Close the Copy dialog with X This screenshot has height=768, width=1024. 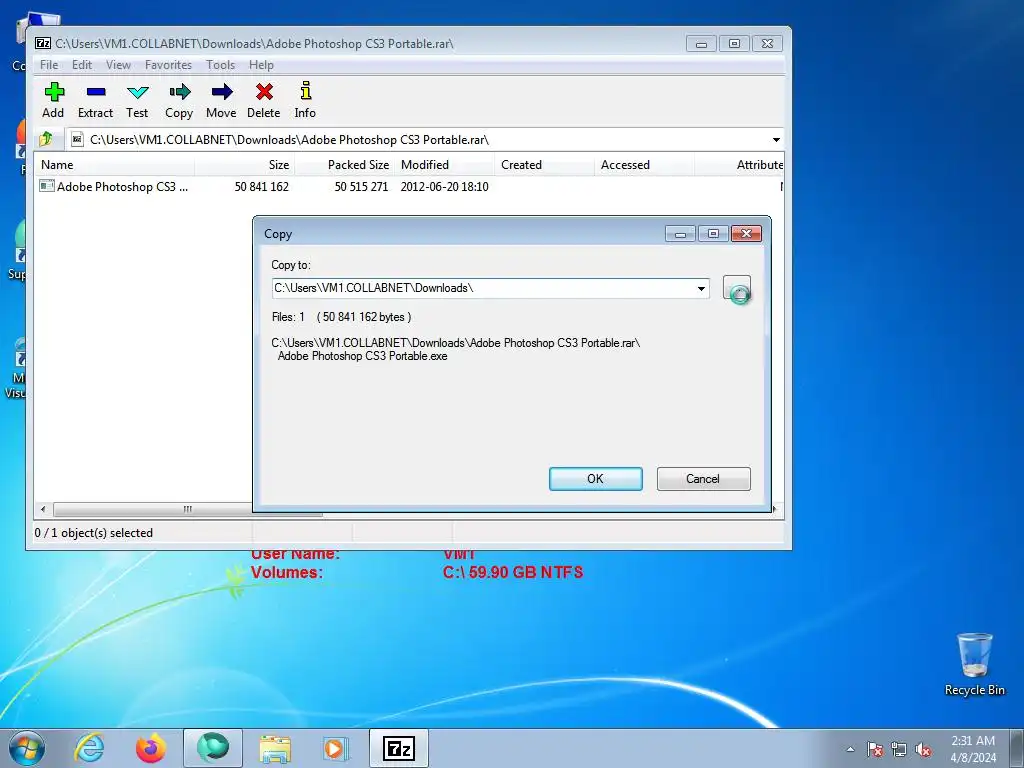tap(746, 234)
